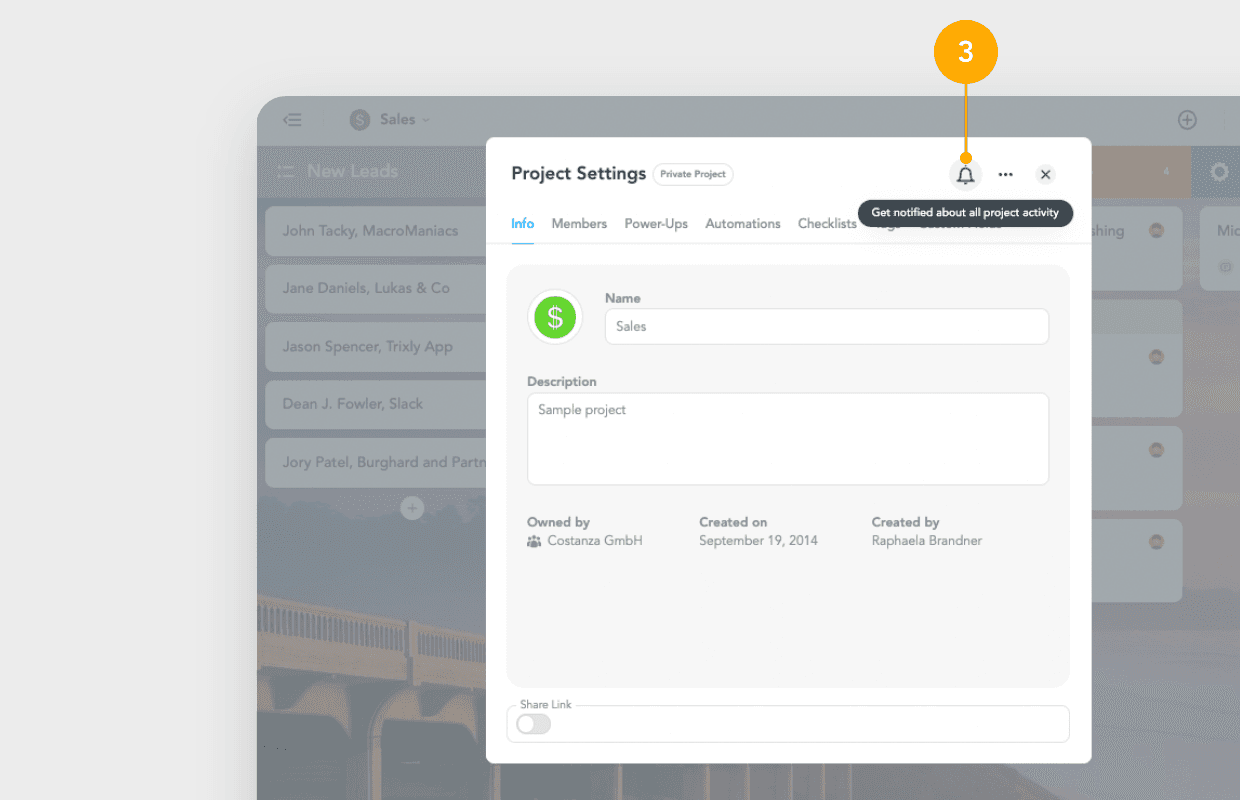The width and height of the screenshot is (1240, 800).
Task: Click the project Name input field
Action: (826, 327)
